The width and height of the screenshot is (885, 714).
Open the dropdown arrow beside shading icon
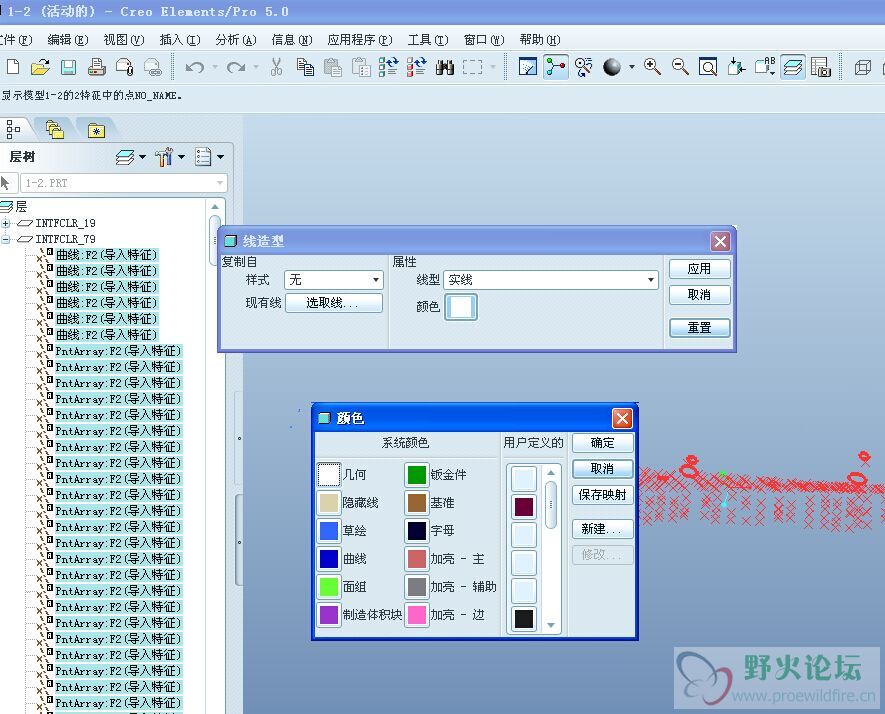[632, 67]
